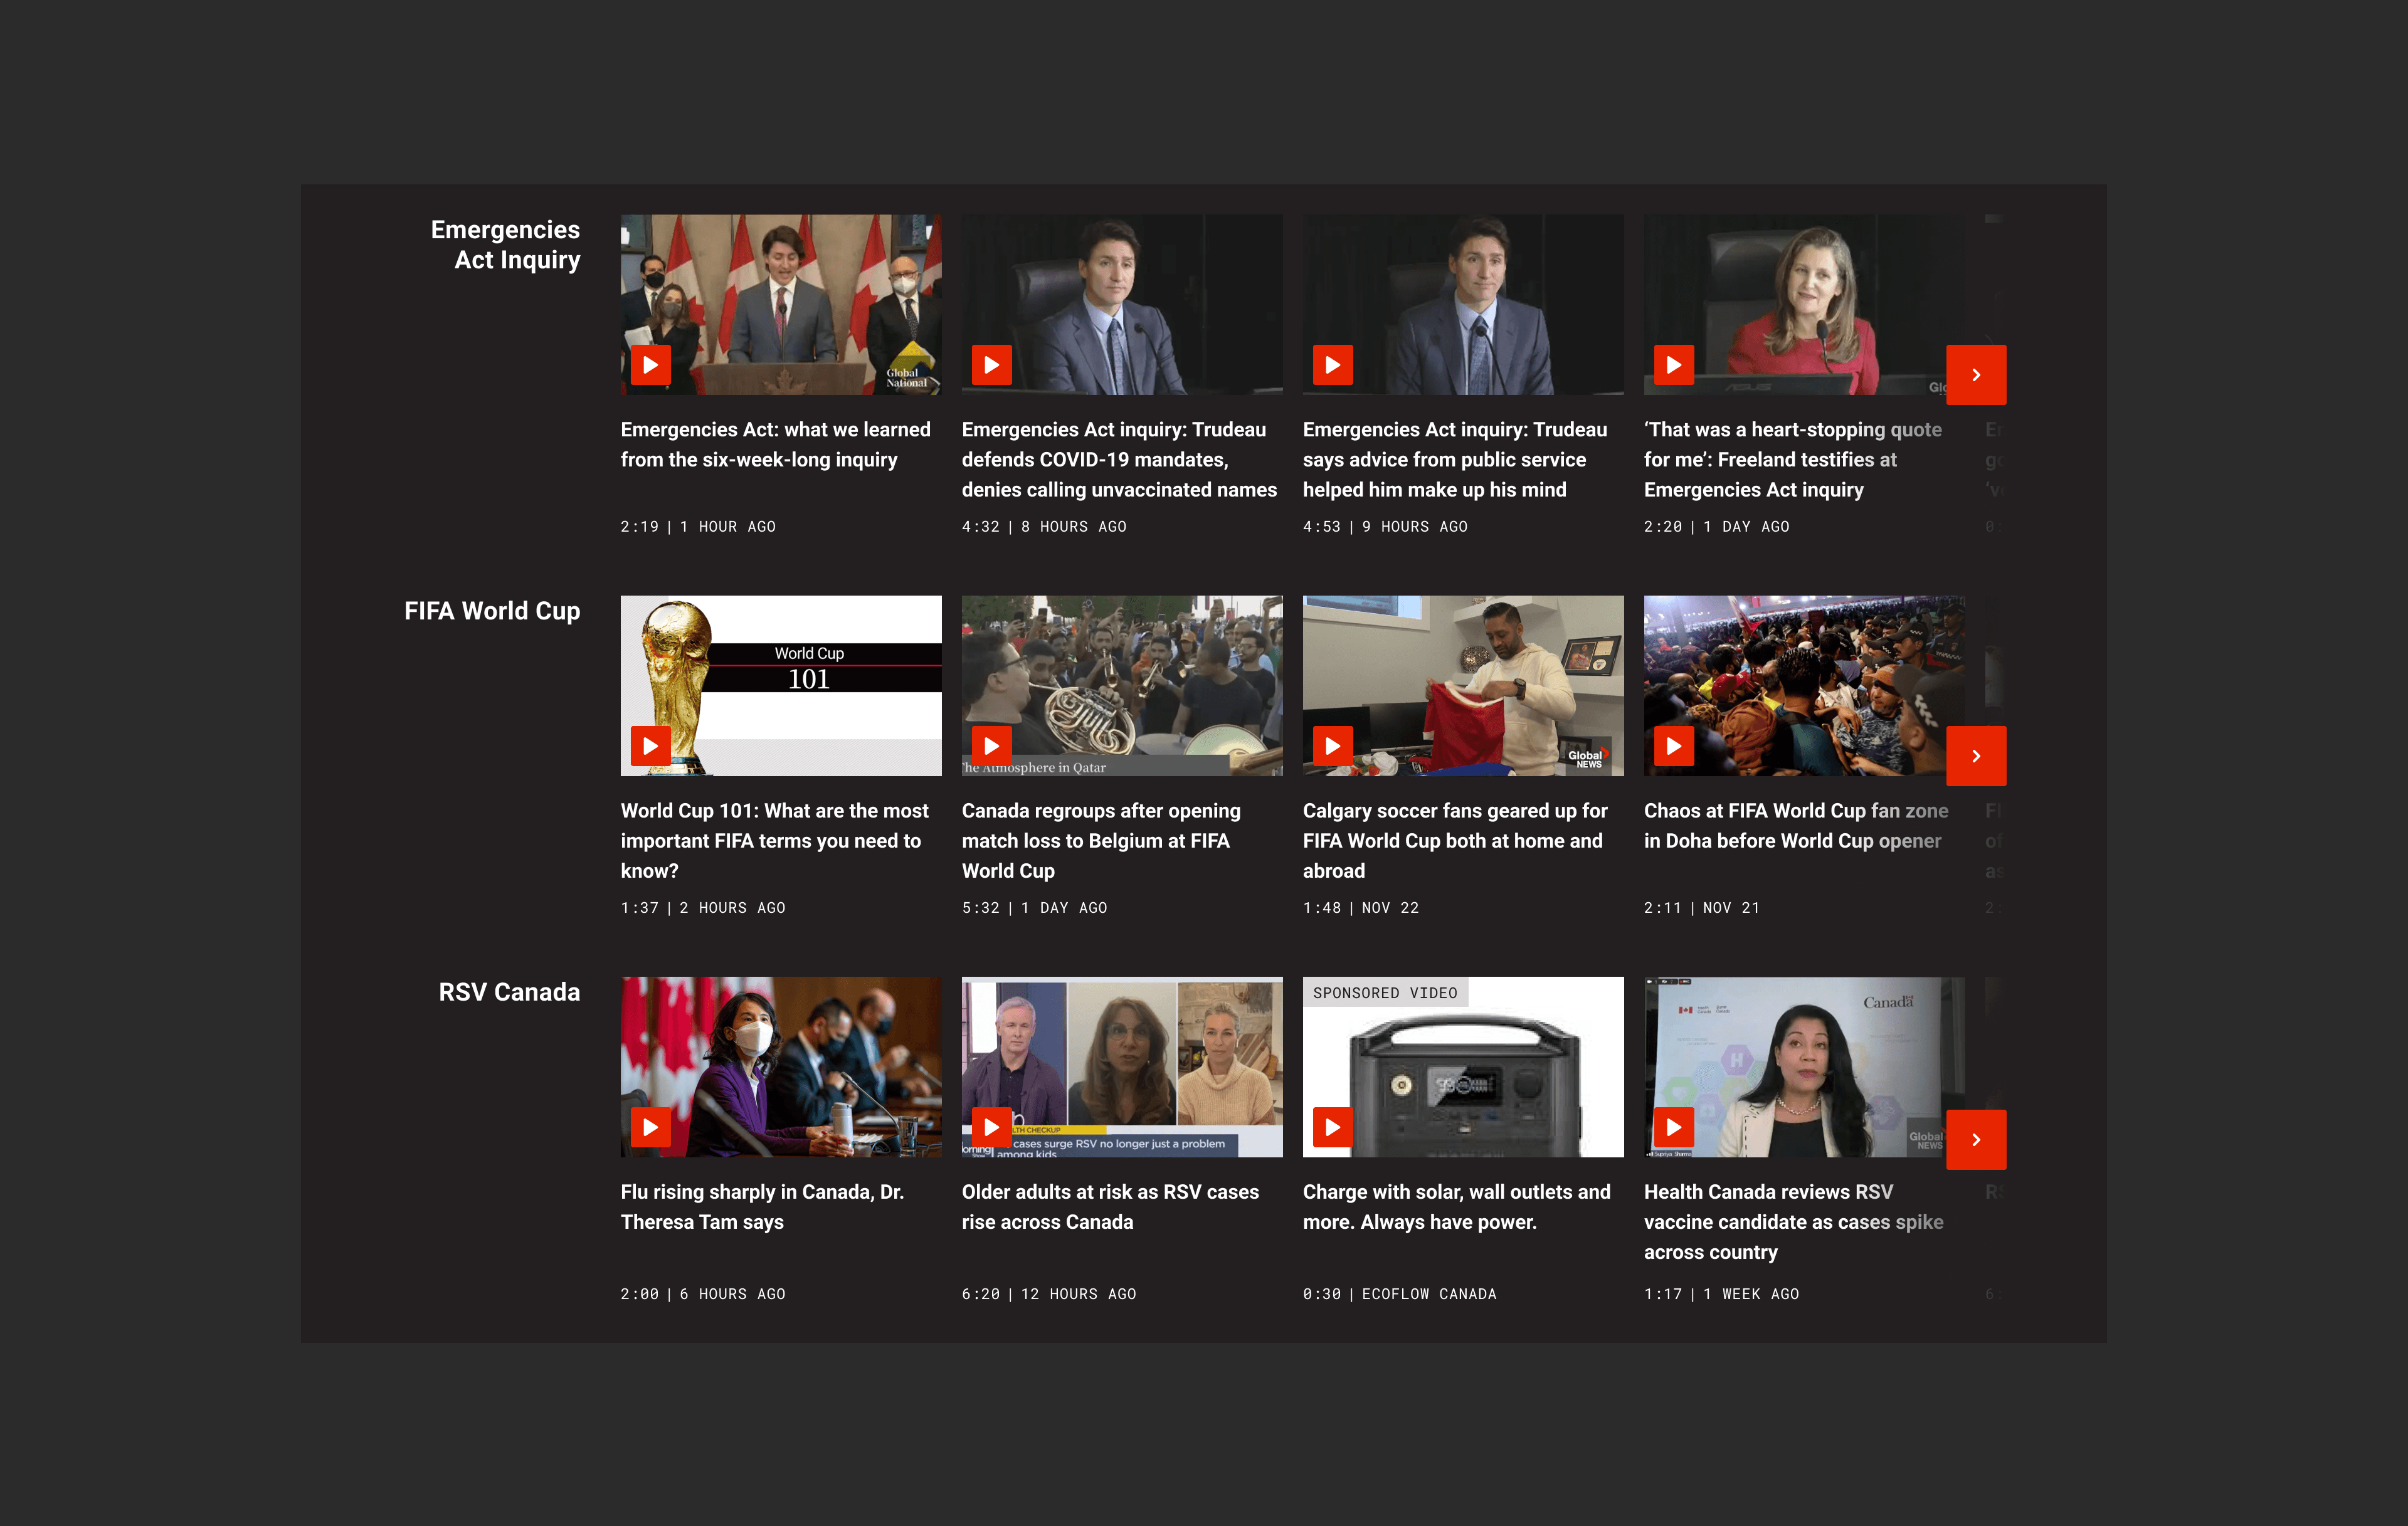Play Health Canada RSV vaccine review video

click(x=1673, y=1127)
